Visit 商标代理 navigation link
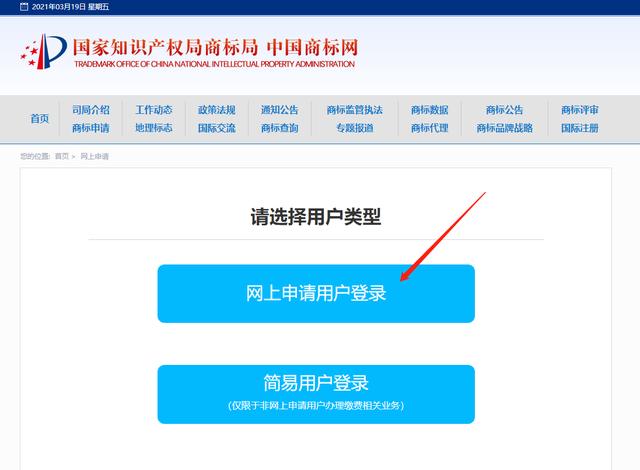The height and width of the screenshot is (470, 640). tap(430, 128)
